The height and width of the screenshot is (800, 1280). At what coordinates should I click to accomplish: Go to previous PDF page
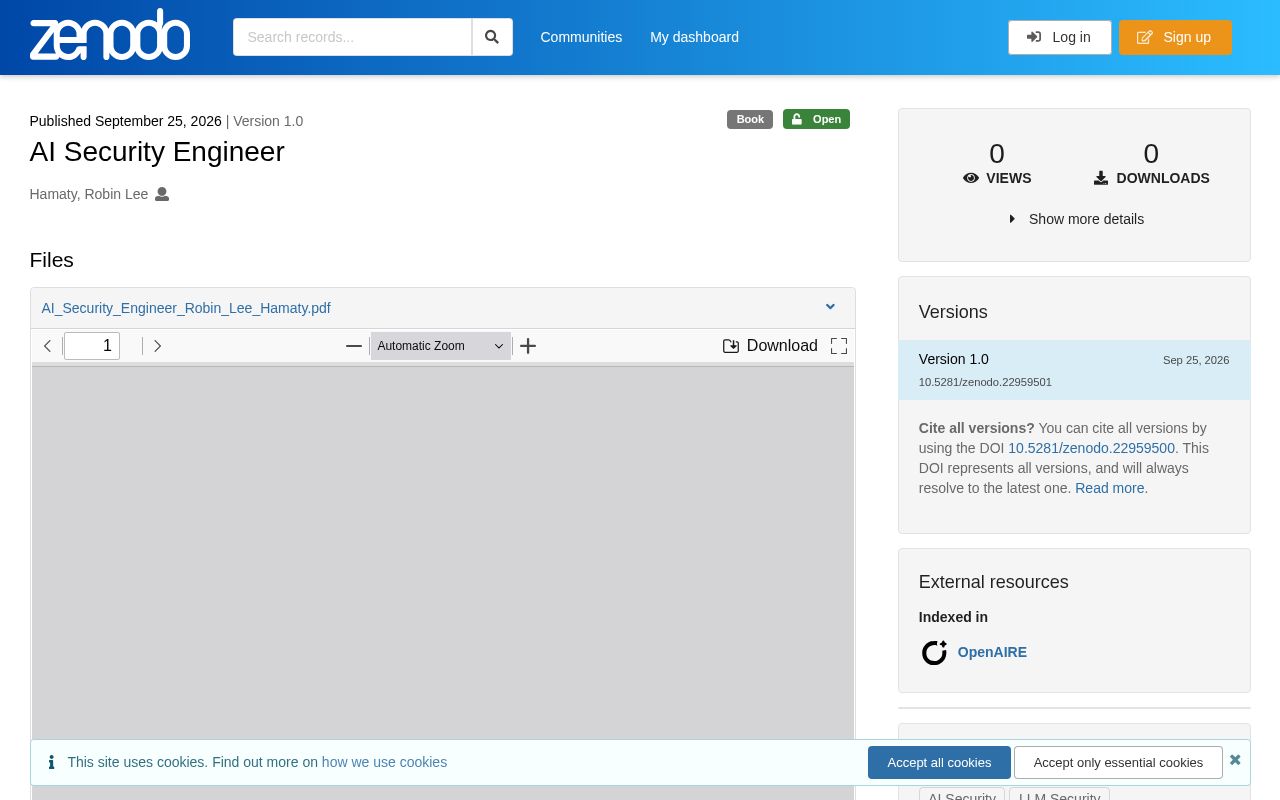47,346
